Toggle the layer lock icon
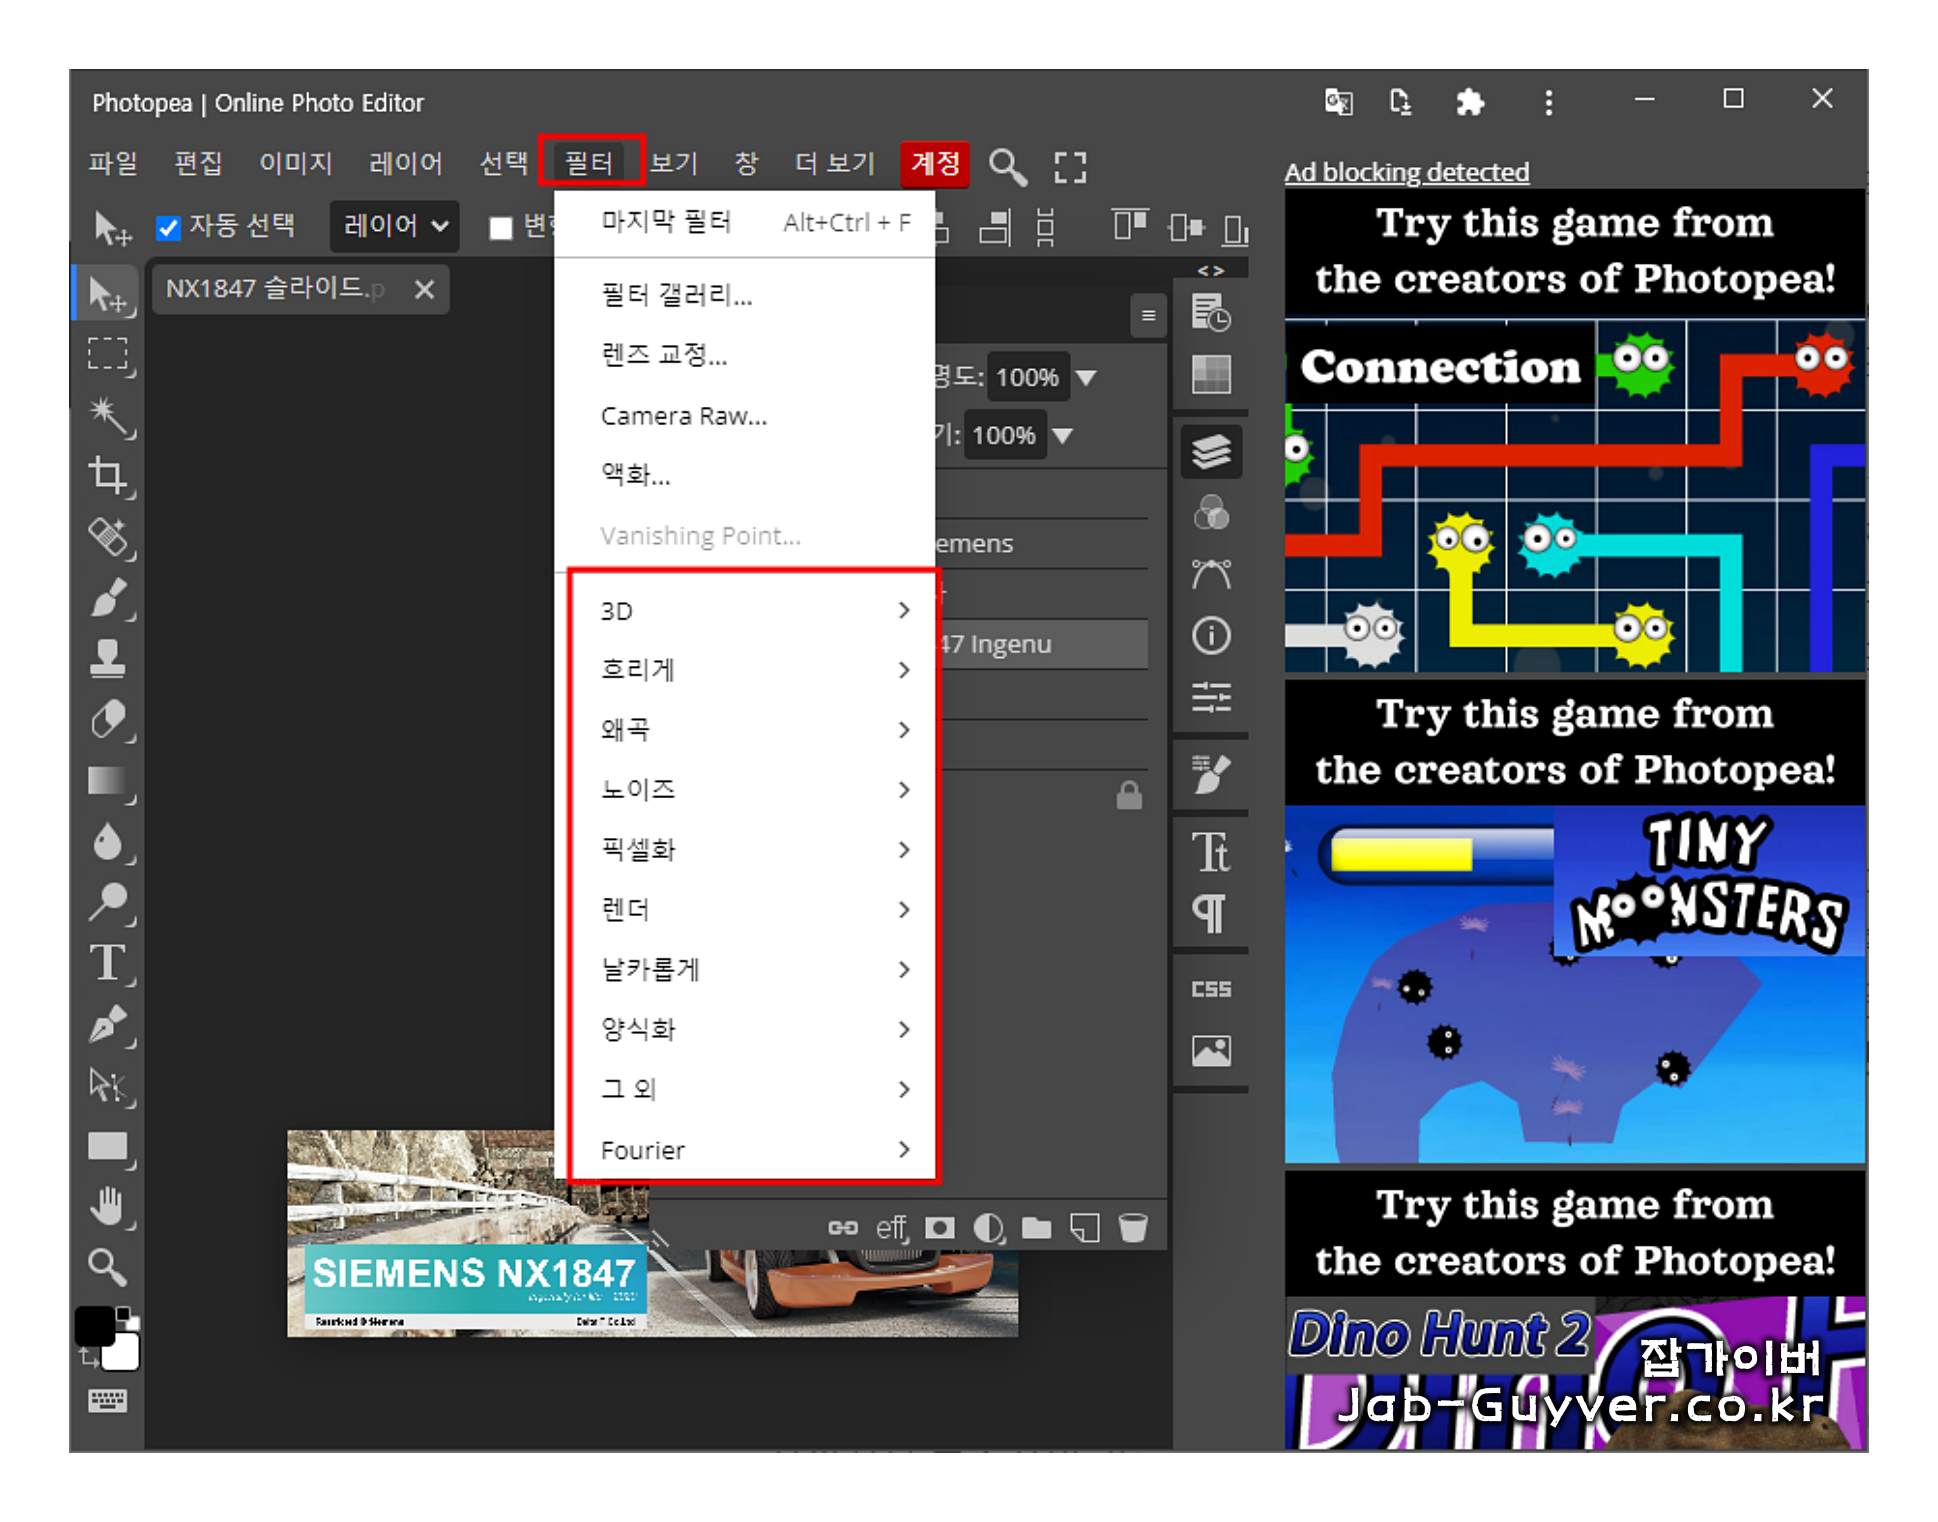The height and width of the screenshot is (1522, 1938). point(1129,796)
